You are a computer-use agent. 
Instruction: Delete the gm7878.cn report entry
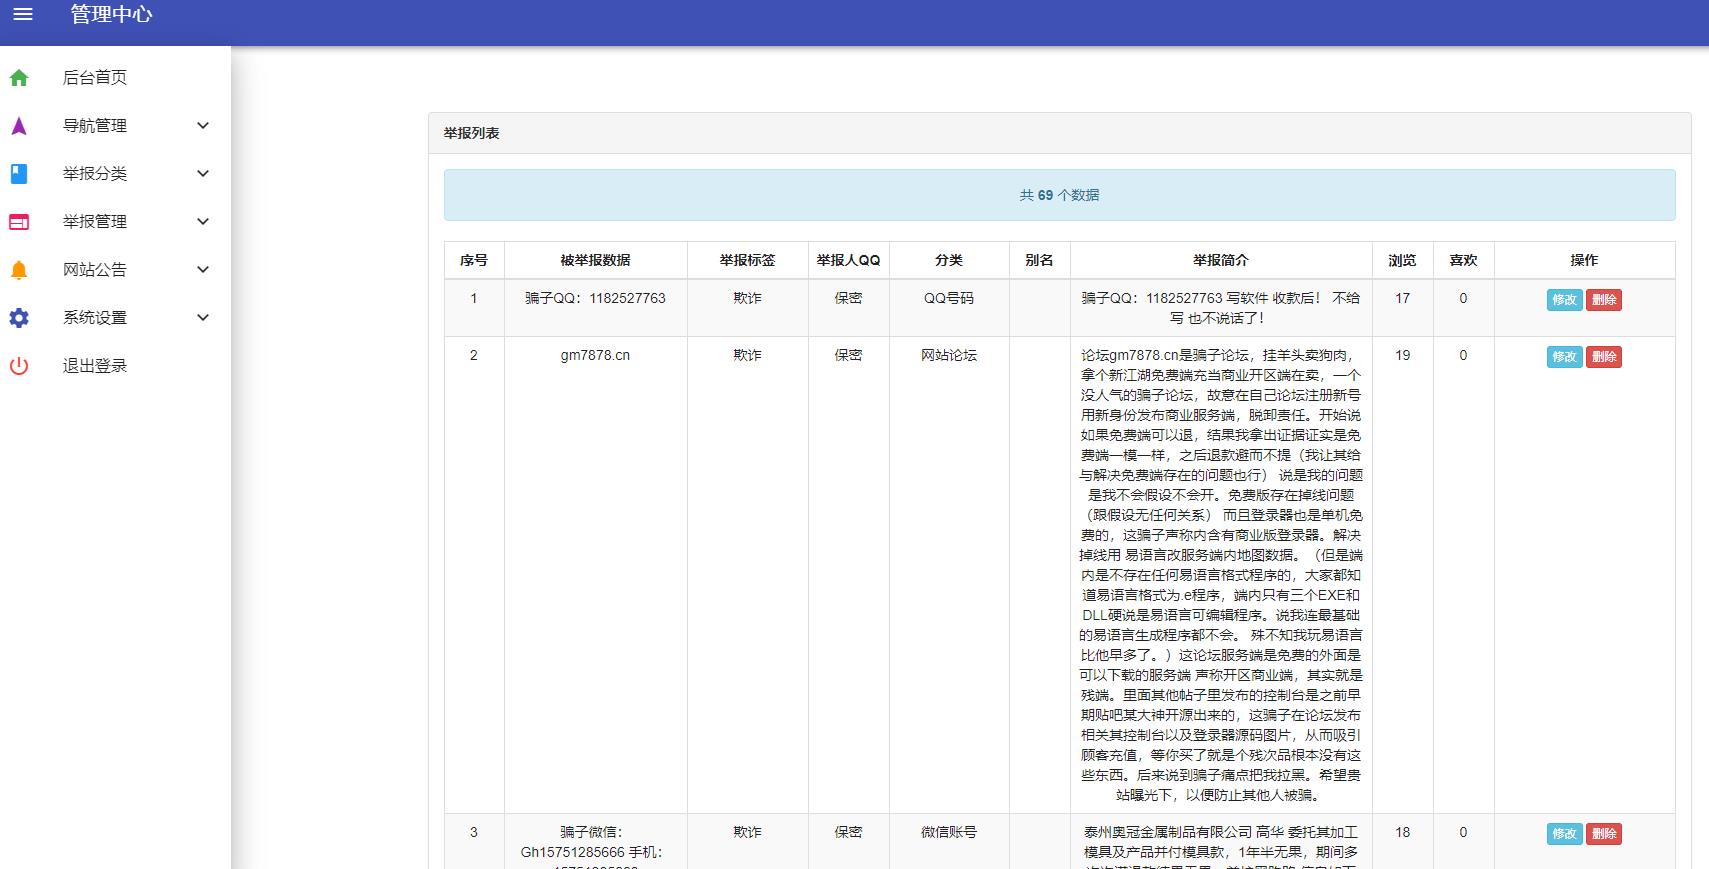point(1603,357)
